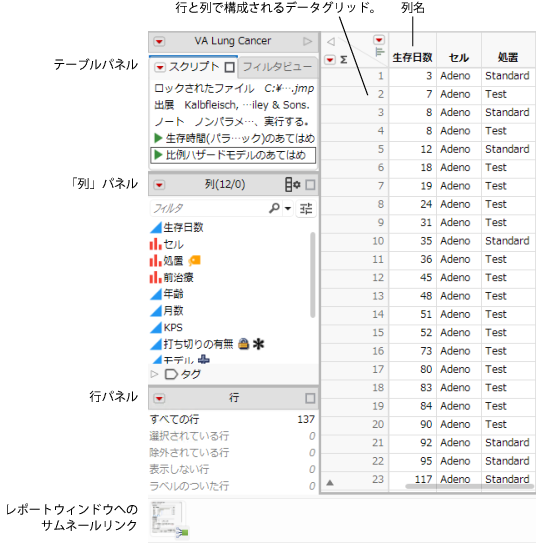Select the スクリプト tab
The image size is (539, 544).
click(193, 67)
